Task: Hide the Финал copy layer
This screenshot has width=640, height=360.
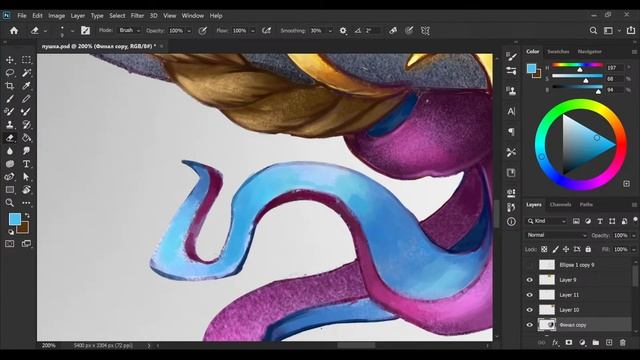Action: pyautogui.click(x=530, y=325)
